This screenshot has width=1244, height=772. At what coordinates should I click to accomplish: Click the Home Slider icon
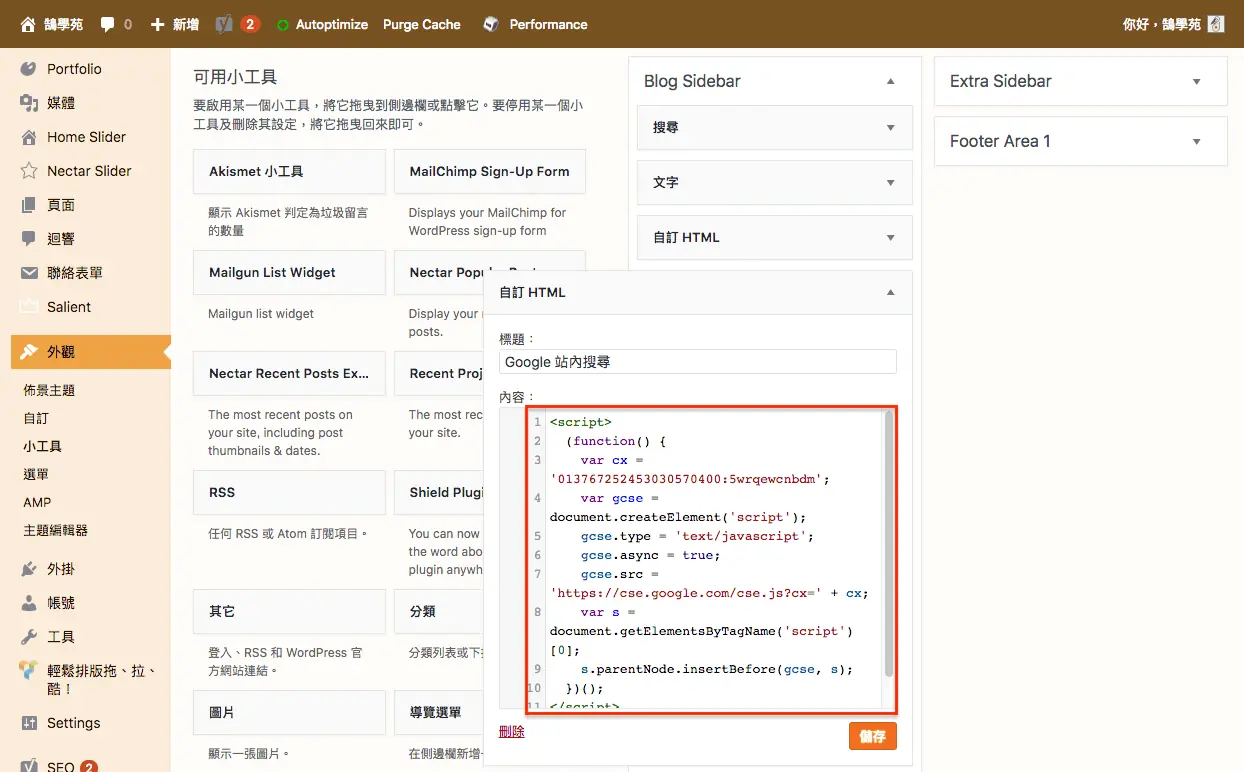pos(29,137)
